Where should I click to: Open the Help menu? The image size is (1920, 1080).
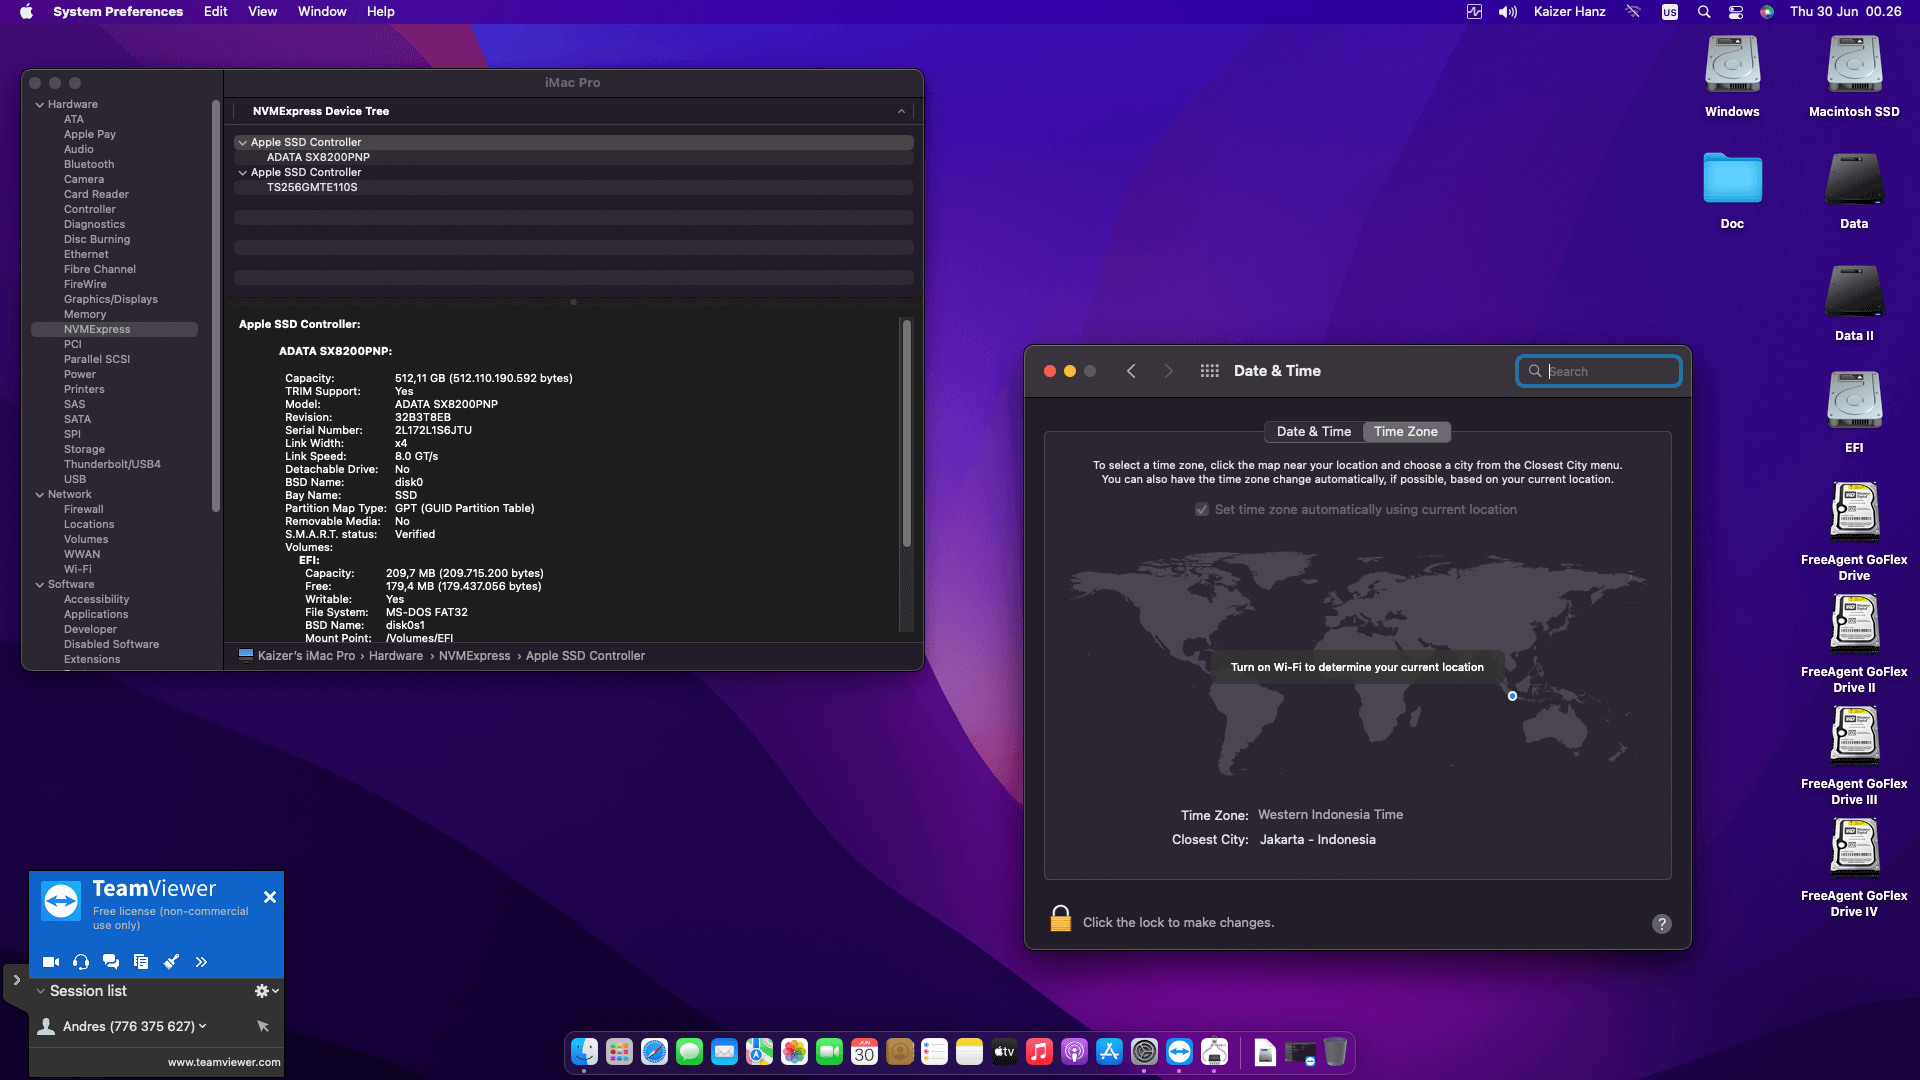pyautogui.click(x=380, y=12)
